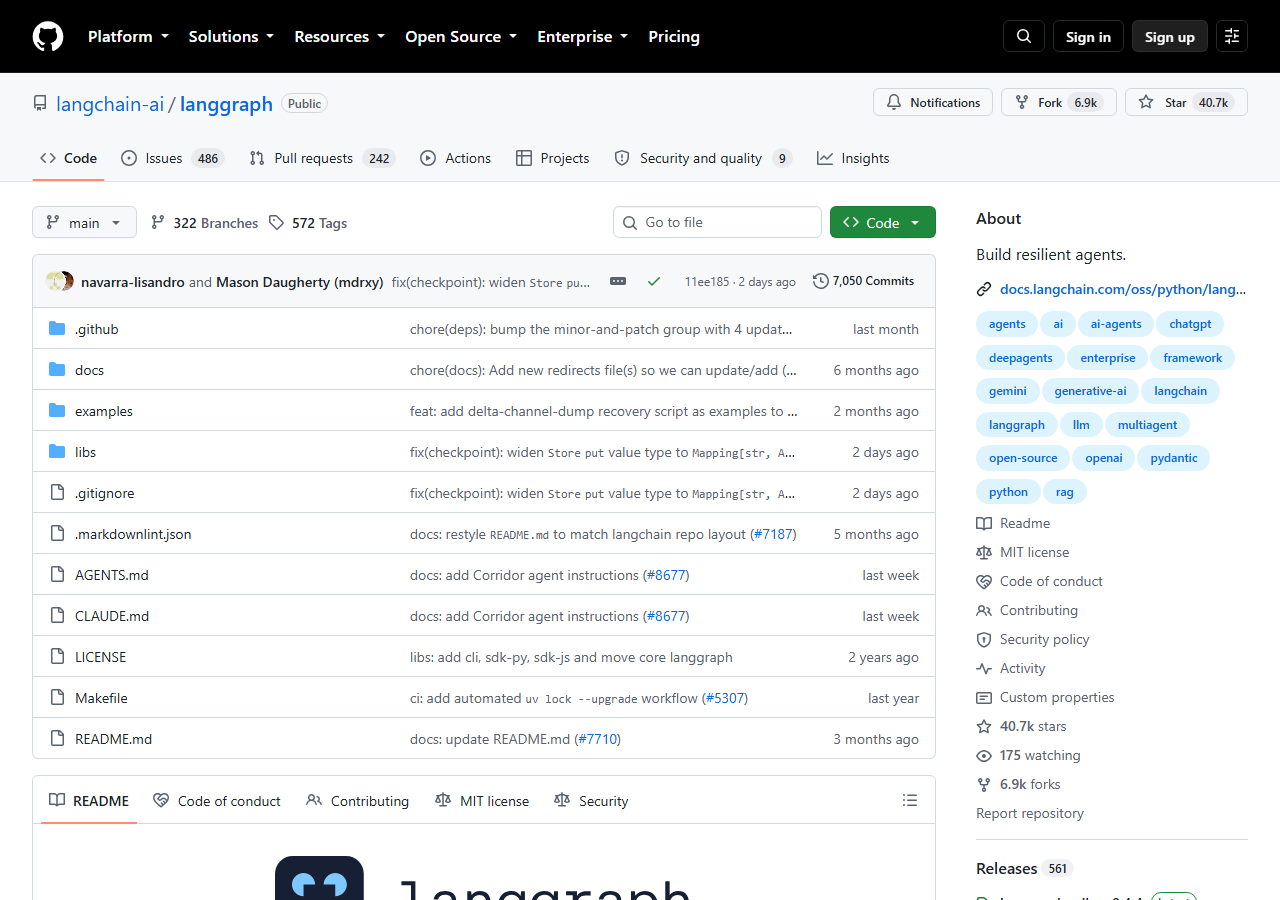The width and height of the screenshot is (1280, 900).
Task: Open the MIT license sidebar link
Action: pyautogui.click(x=1023, y=552)
